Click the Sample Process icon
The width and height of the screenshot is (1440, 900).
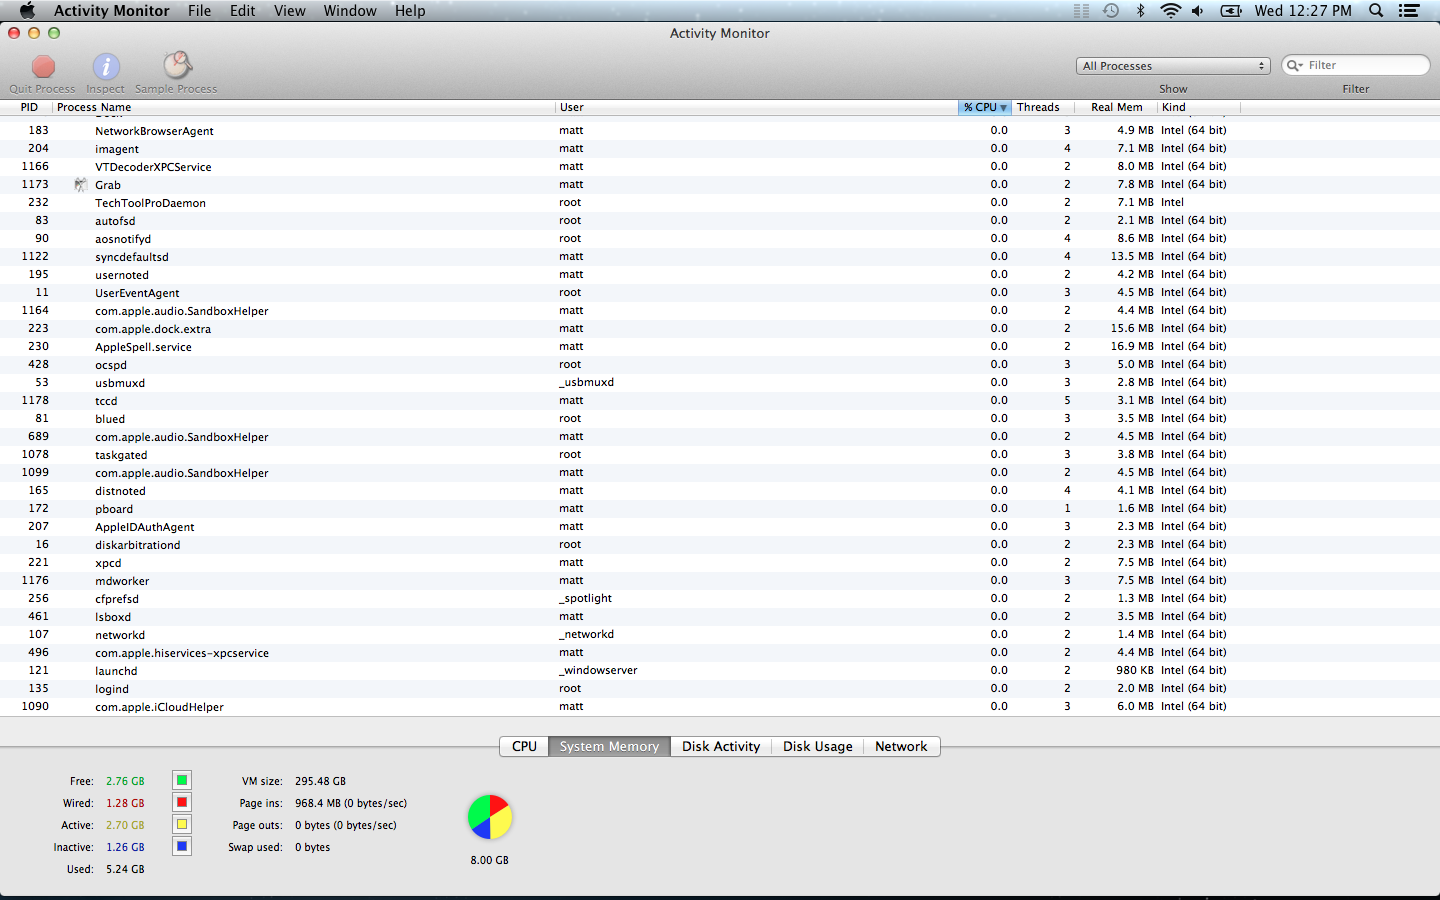pyautogui.click(x=177, y=66)
